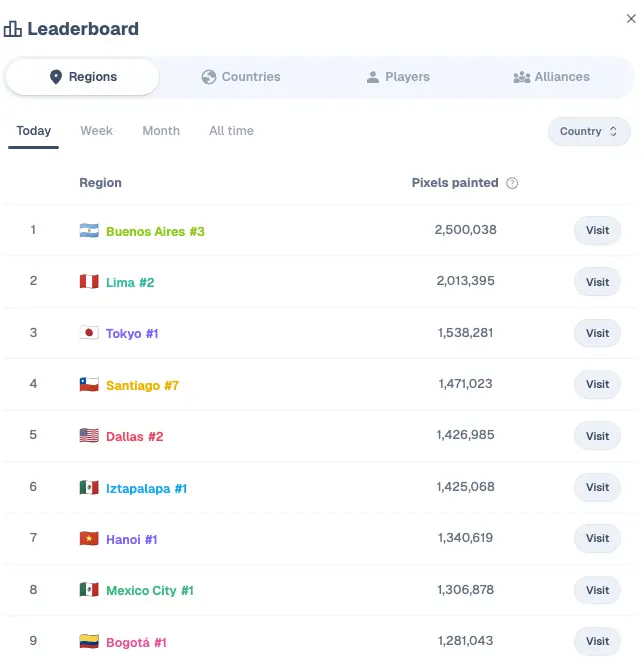
Task: Select the Month time range
Action: [x=161, y=131]
